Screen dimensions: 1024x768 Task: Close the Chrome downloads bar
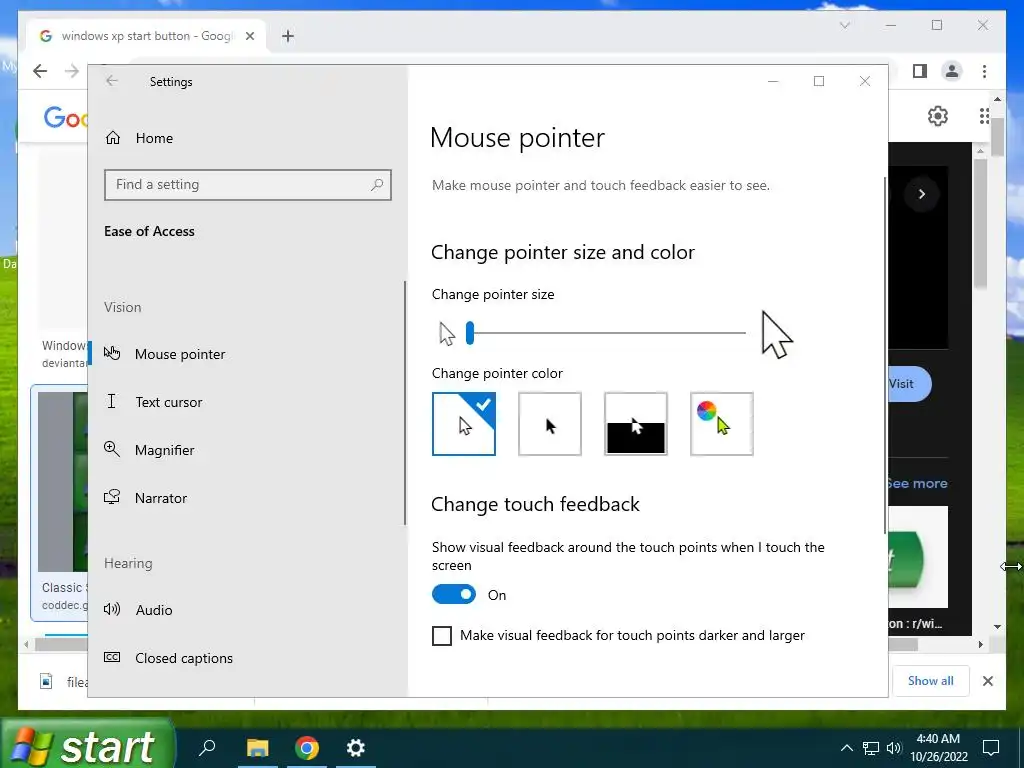pos(988,681)
